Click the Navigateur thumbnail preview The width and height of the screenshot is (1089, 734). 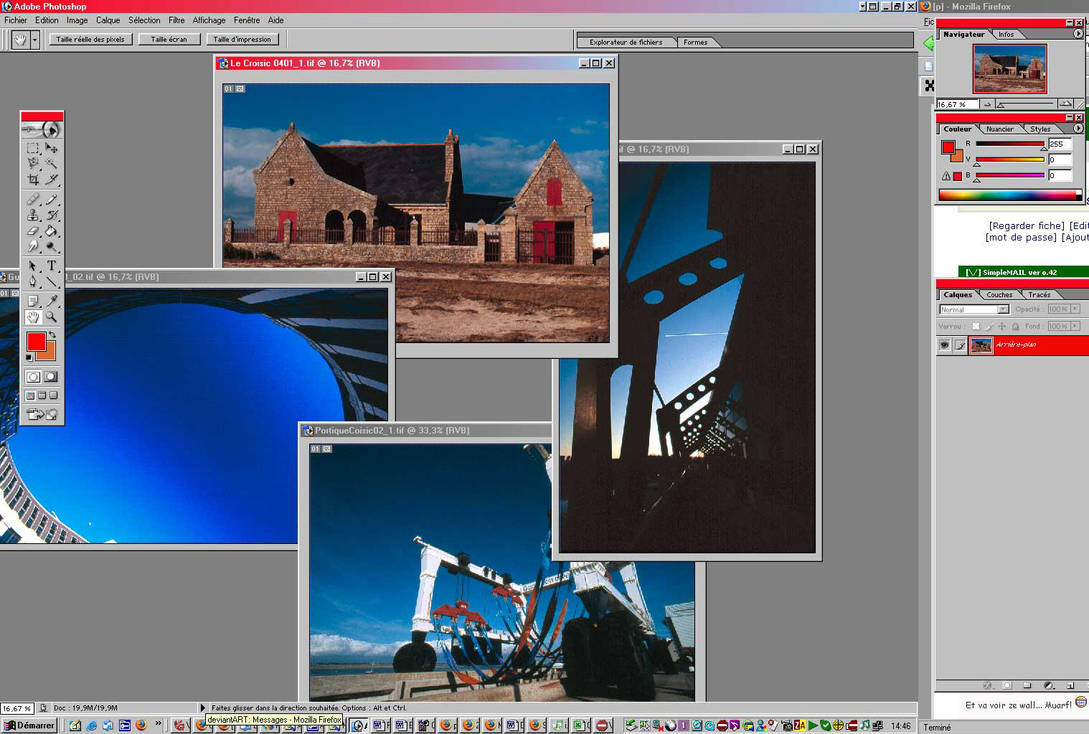[1009, 69]
